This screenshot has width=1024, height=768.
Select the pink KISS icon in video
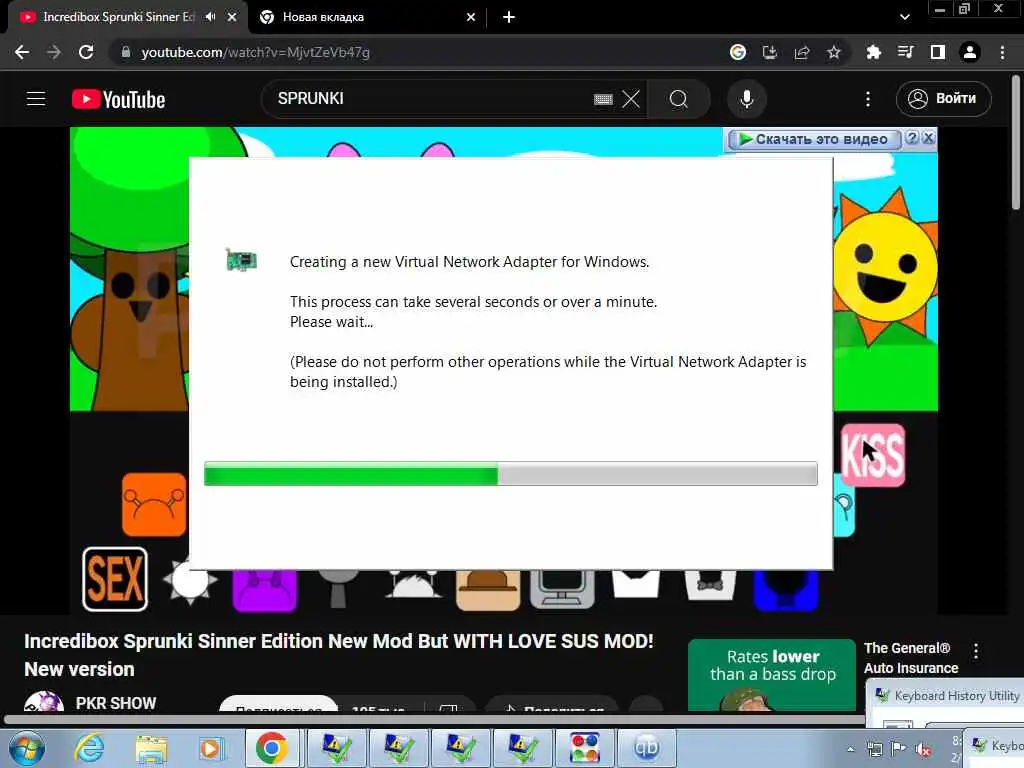pyautogui.click(x=872, y=455)
